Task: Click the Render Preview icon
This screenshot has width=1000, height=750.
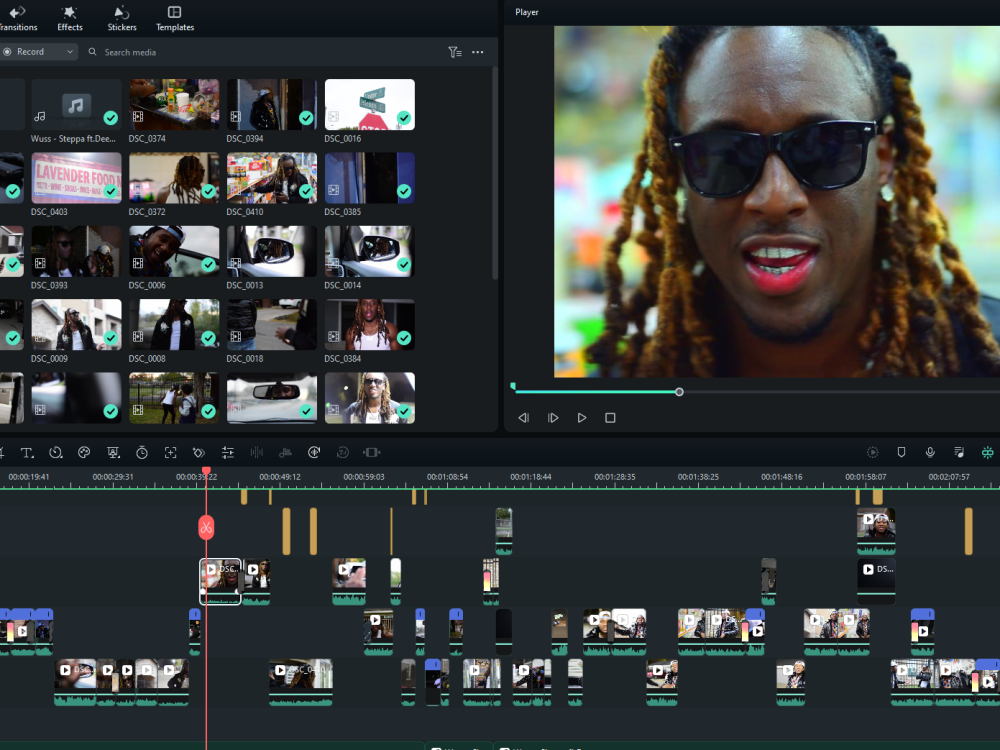Action: coord(872,453)
